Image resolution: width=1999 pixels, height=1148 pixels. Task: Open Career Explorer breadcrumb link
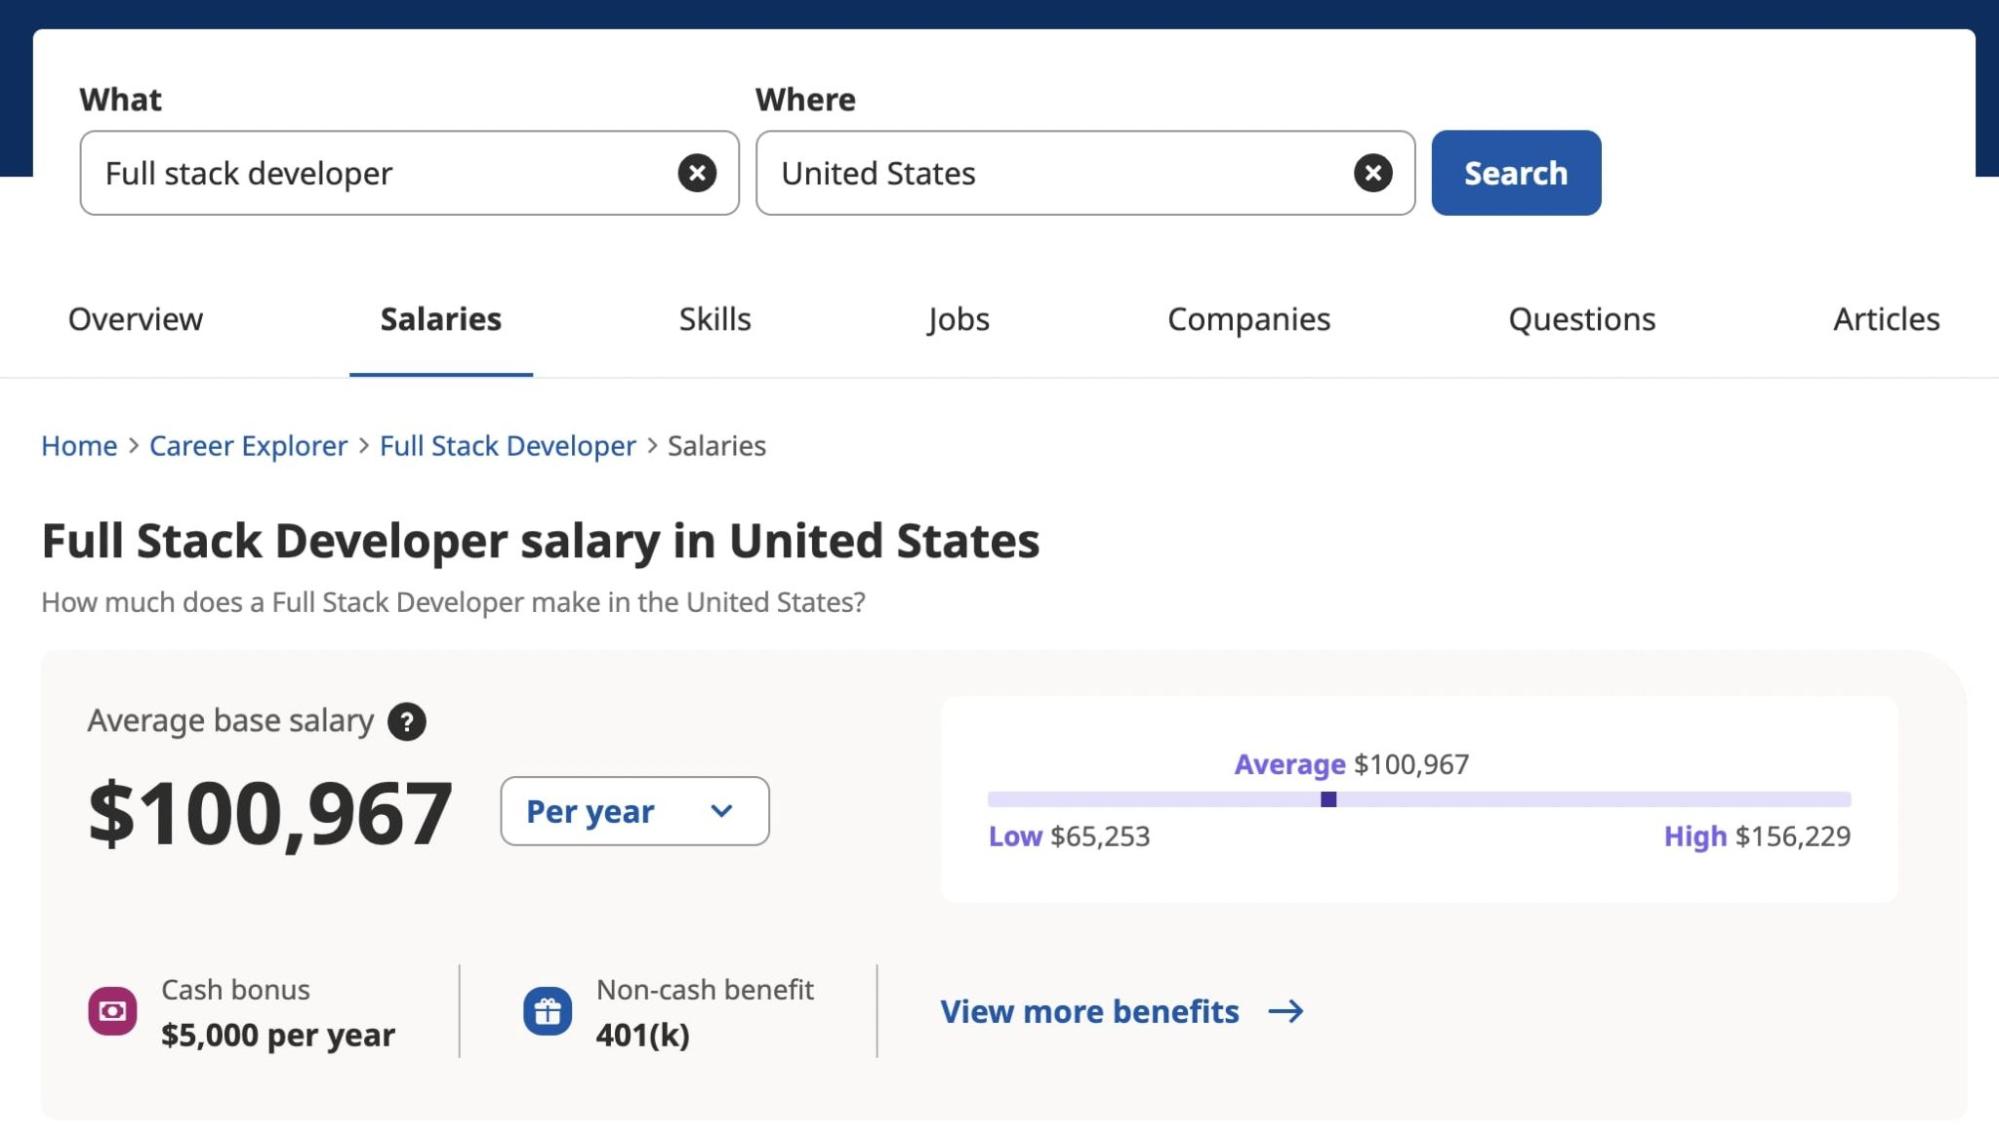pyautogui.click(x=248, y=446)
